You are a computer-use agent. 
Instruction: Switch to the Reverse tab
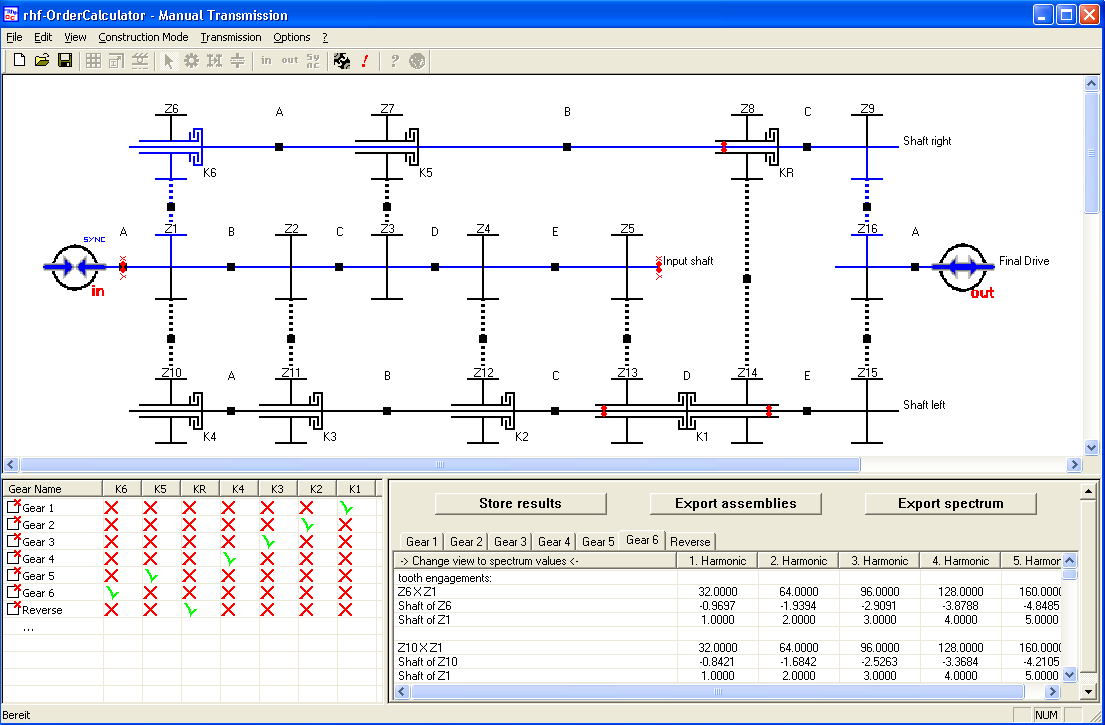point(690,542)
